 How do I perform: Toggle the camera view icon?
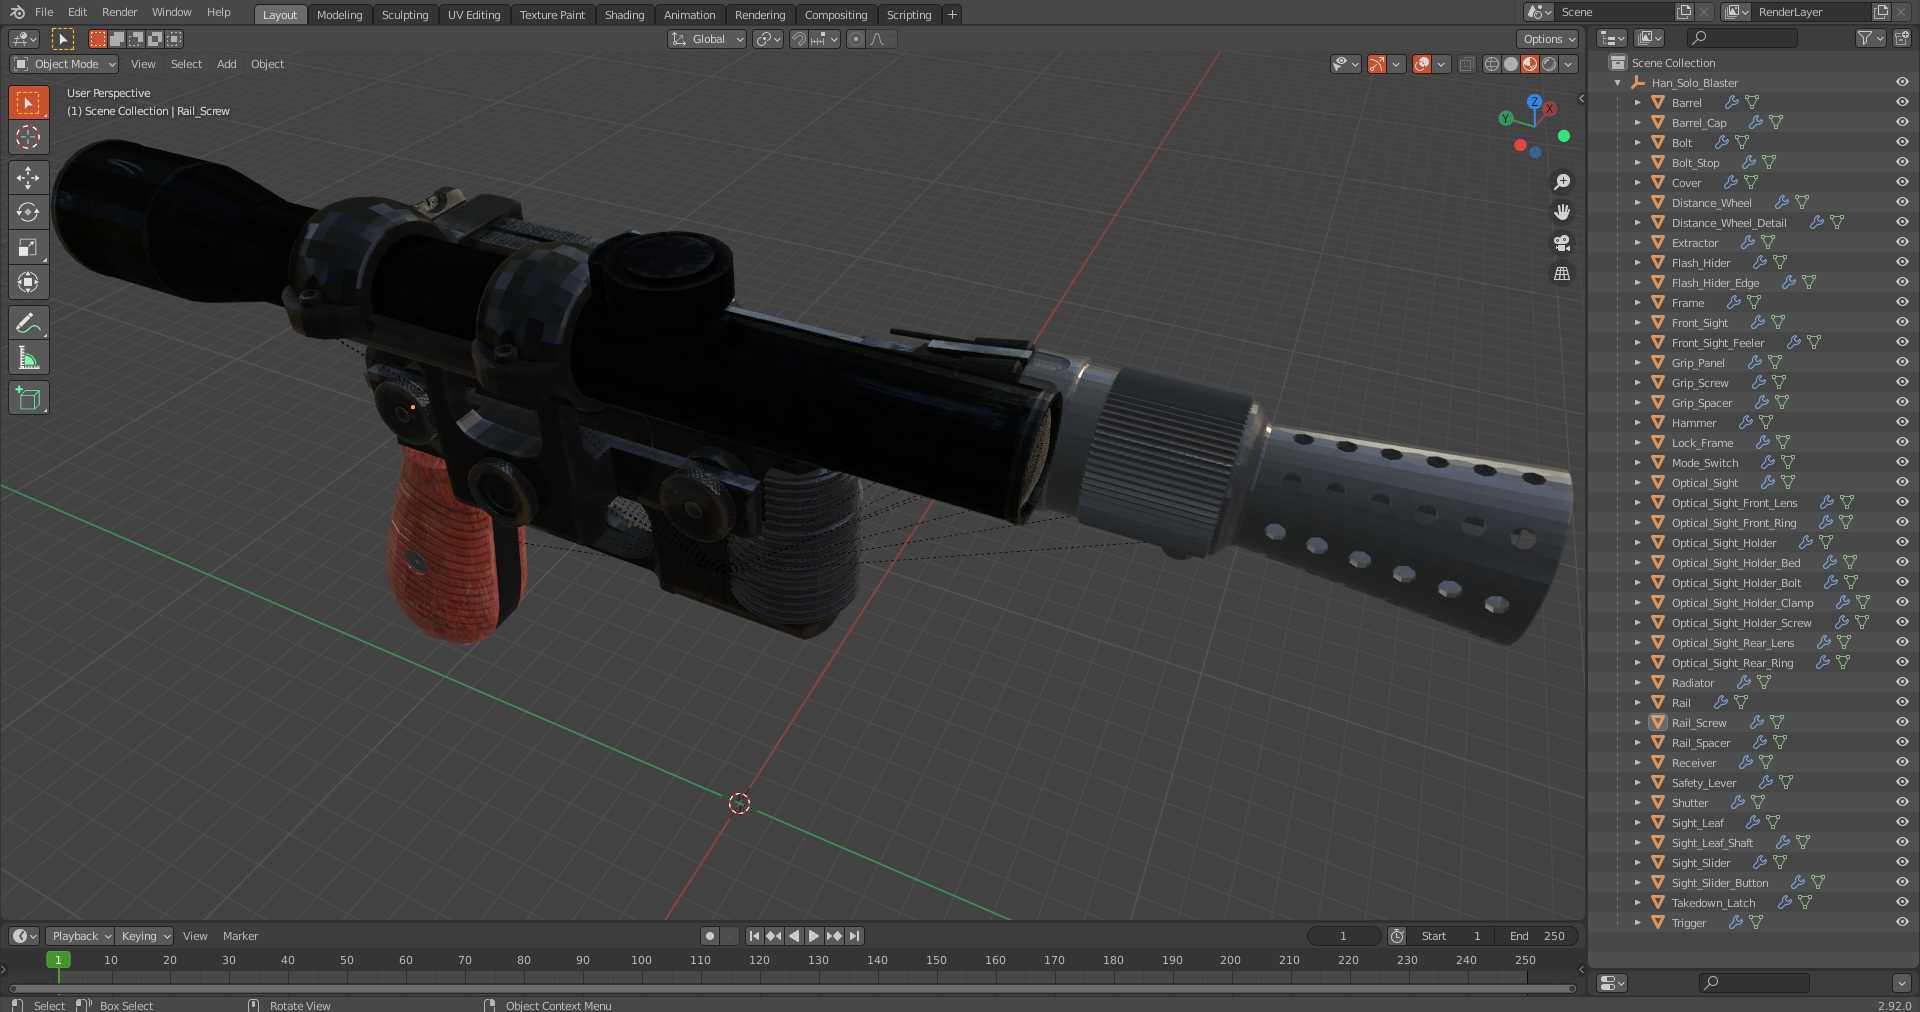pyautogui.click(x=1561, y=243)
